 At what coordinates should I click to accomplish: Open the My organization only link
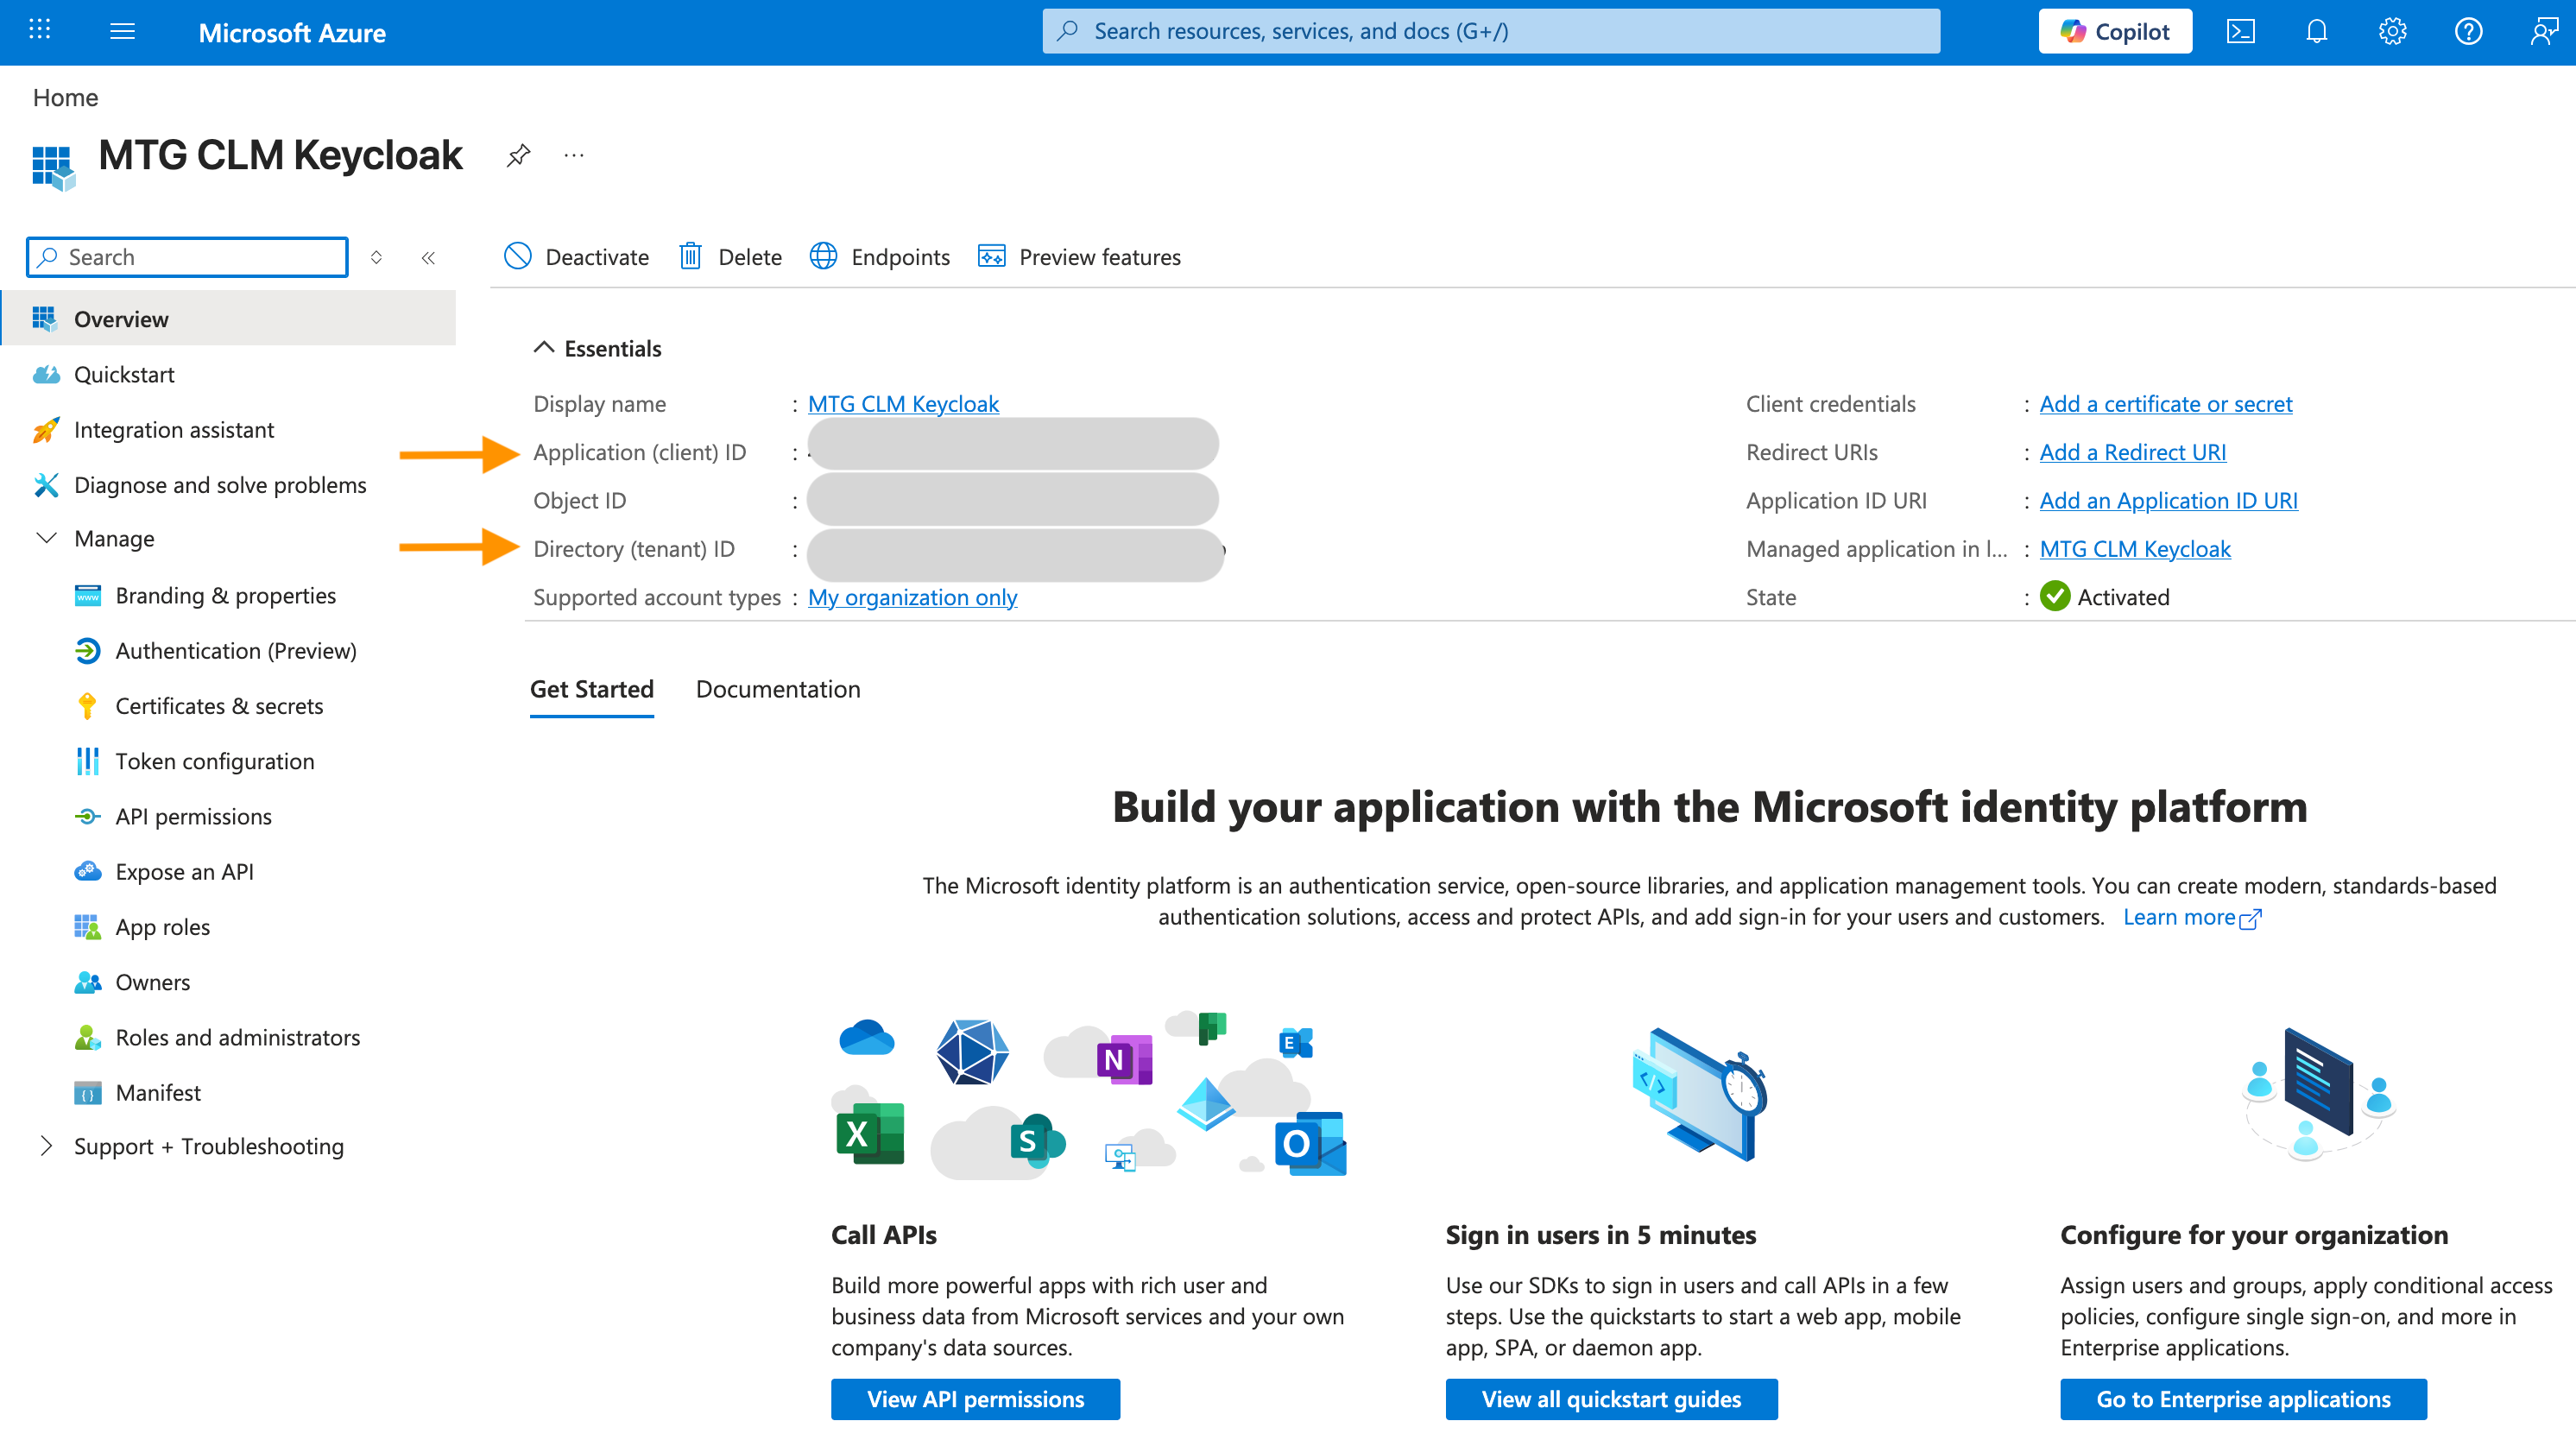pyautogui.click(x=912, y=598)
